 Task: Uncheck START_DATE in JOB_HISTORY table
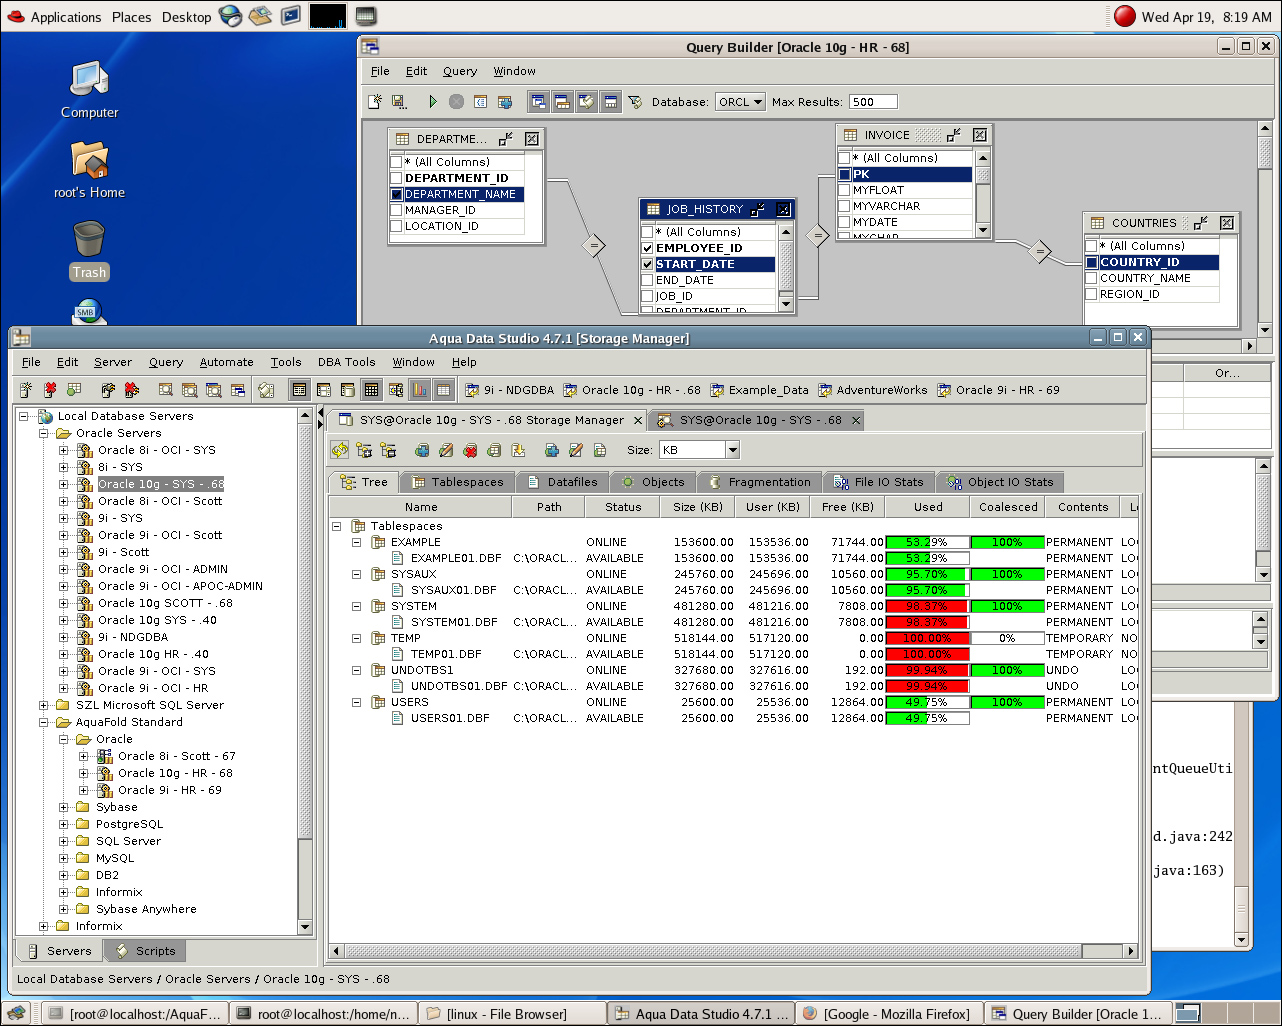click(x=647, y=264)
